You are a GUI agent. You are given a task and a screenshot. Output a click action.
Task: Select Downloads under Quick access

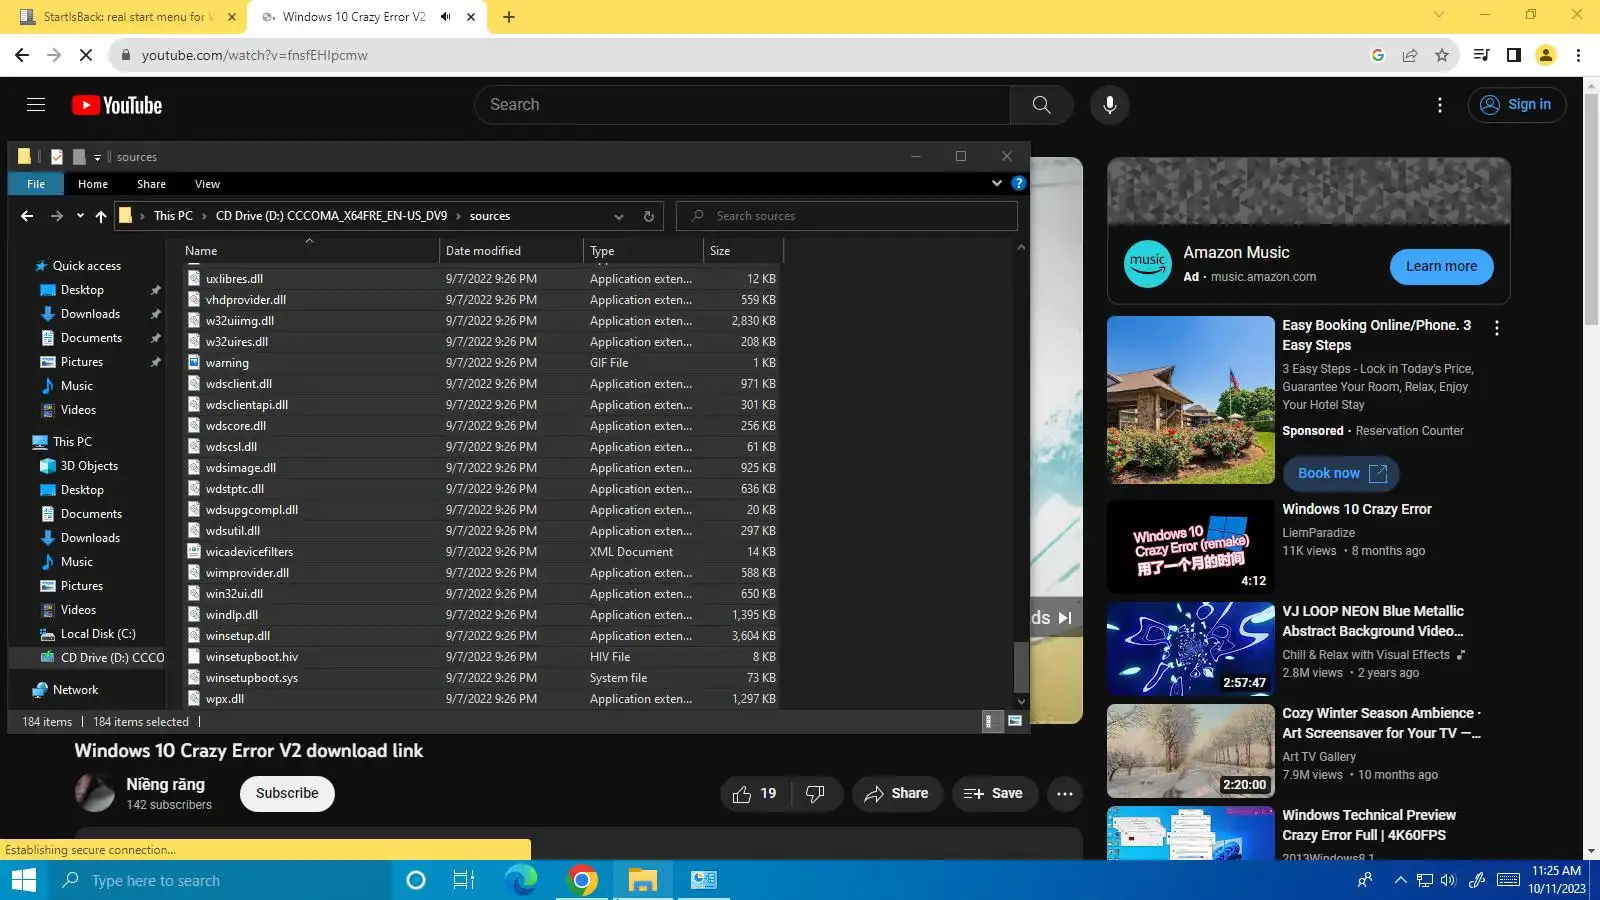point(90,314)
